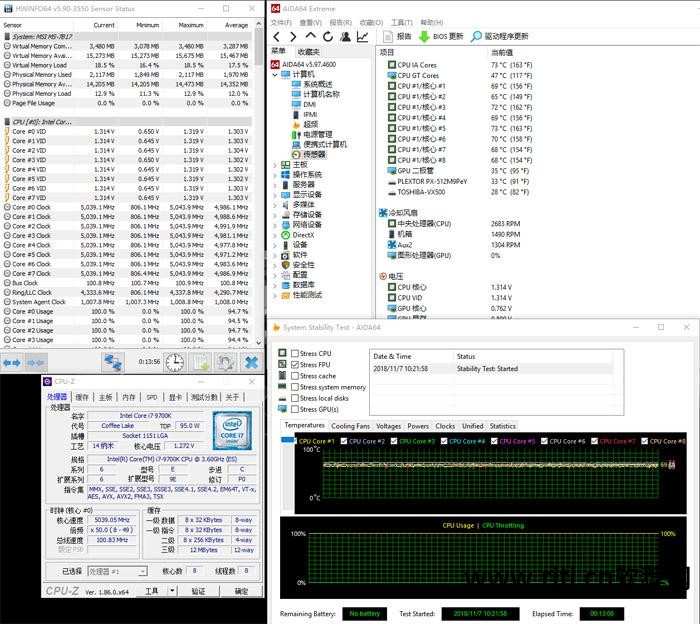Expand the 显示设备 tree node
The width and height of the screenshot is (700, 624).
275,195
